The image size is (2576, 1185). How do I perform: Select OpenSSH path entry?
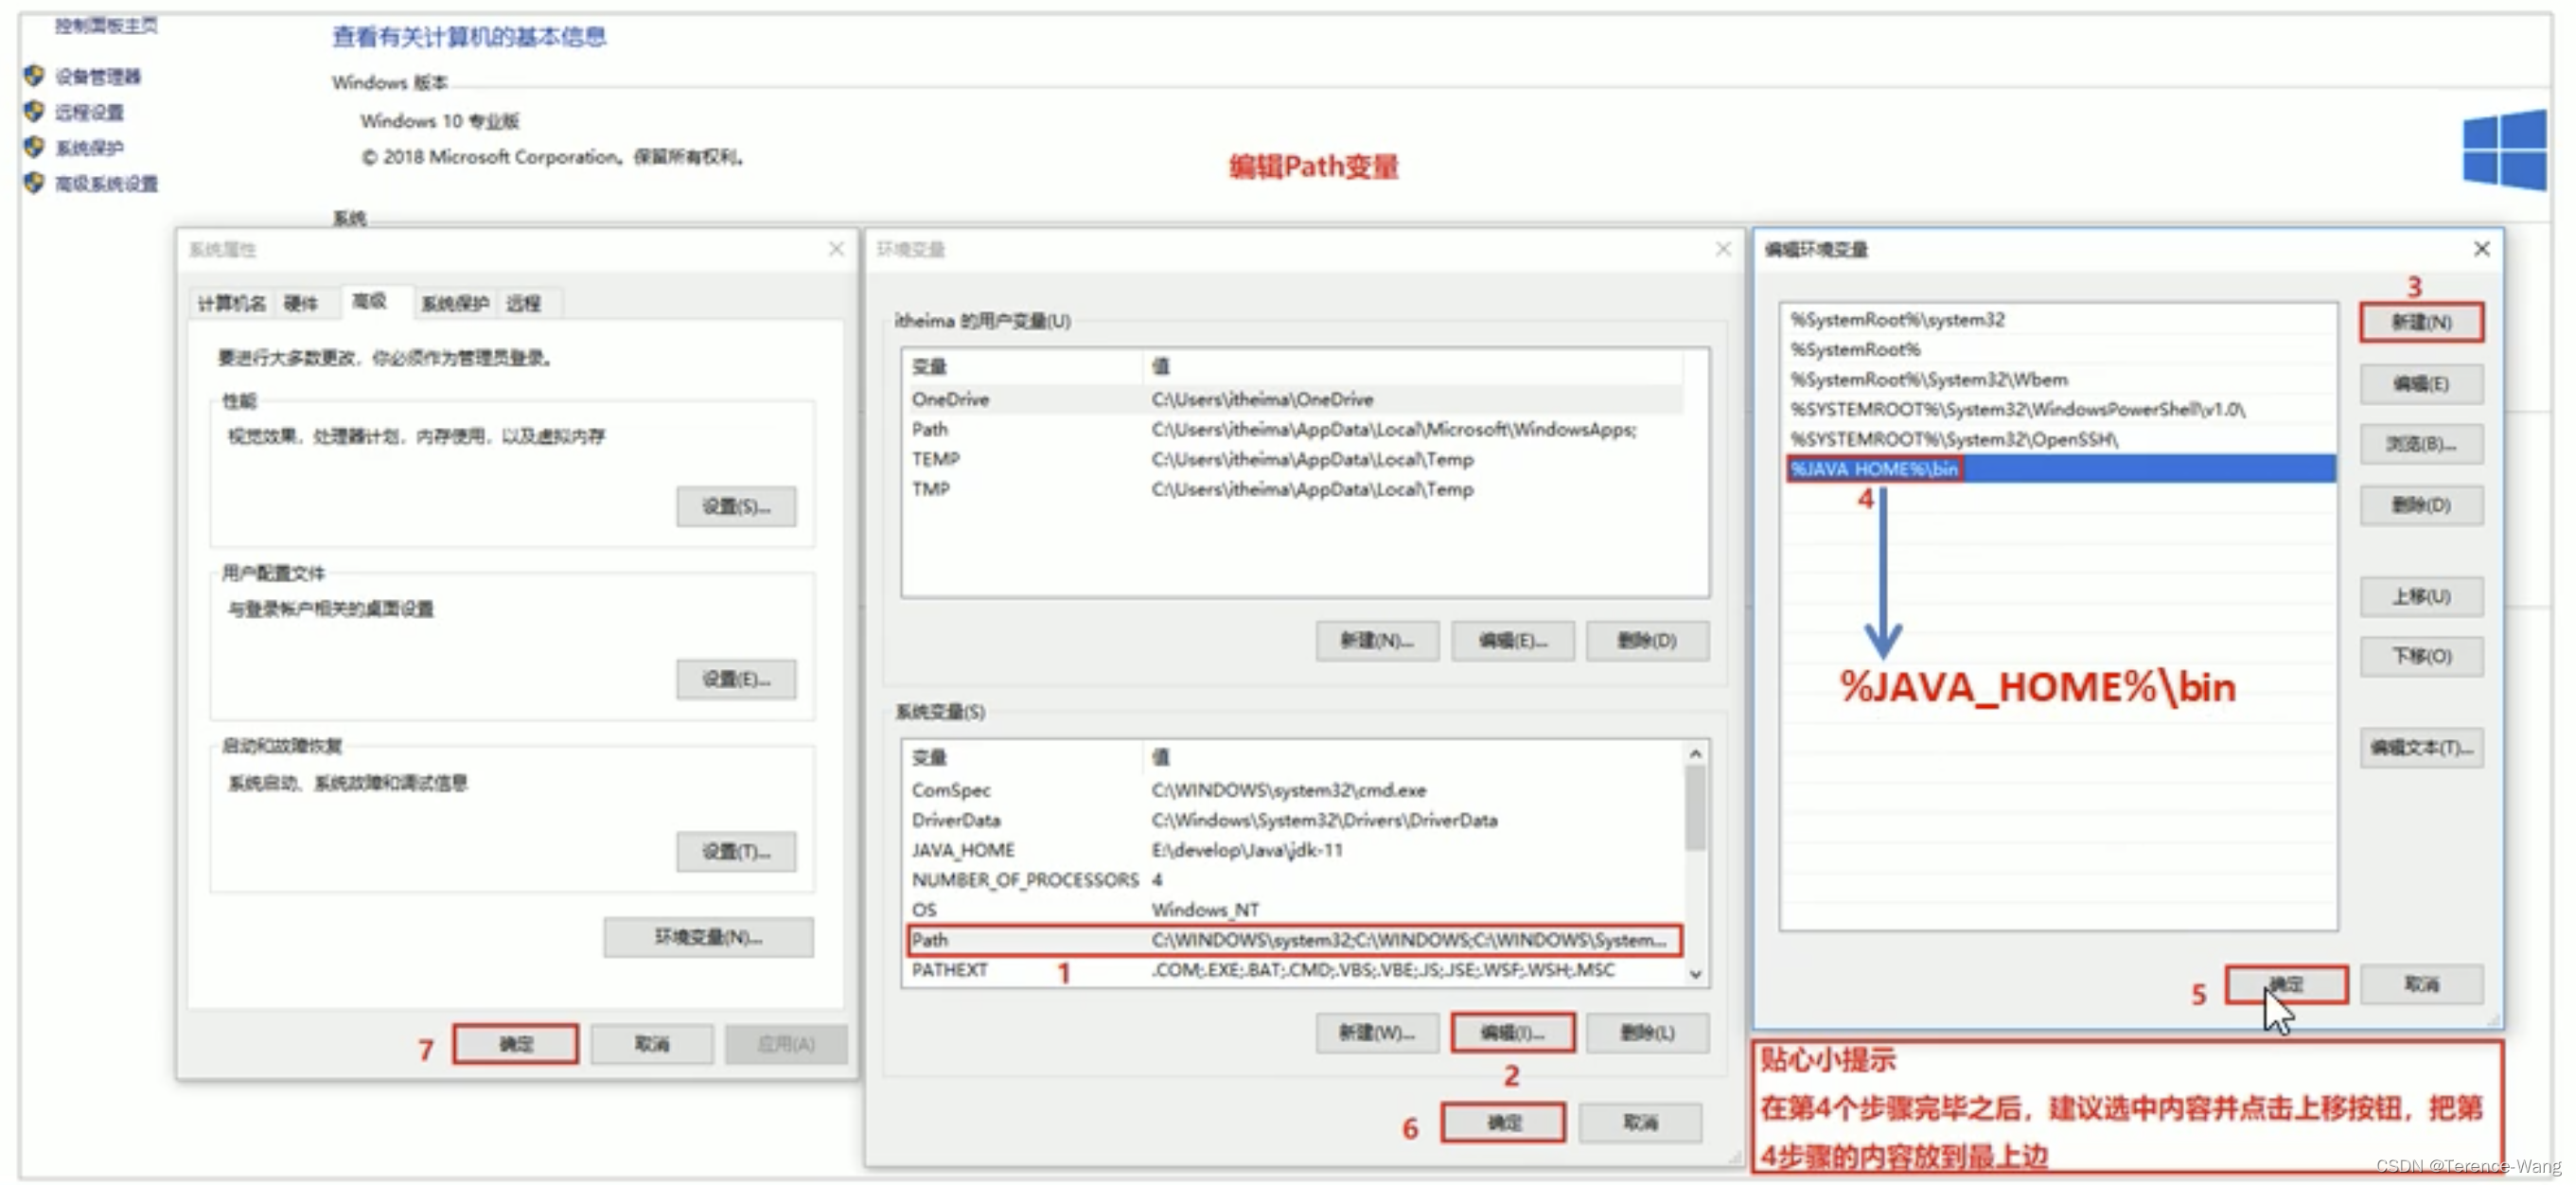[x=2059, y=439]
